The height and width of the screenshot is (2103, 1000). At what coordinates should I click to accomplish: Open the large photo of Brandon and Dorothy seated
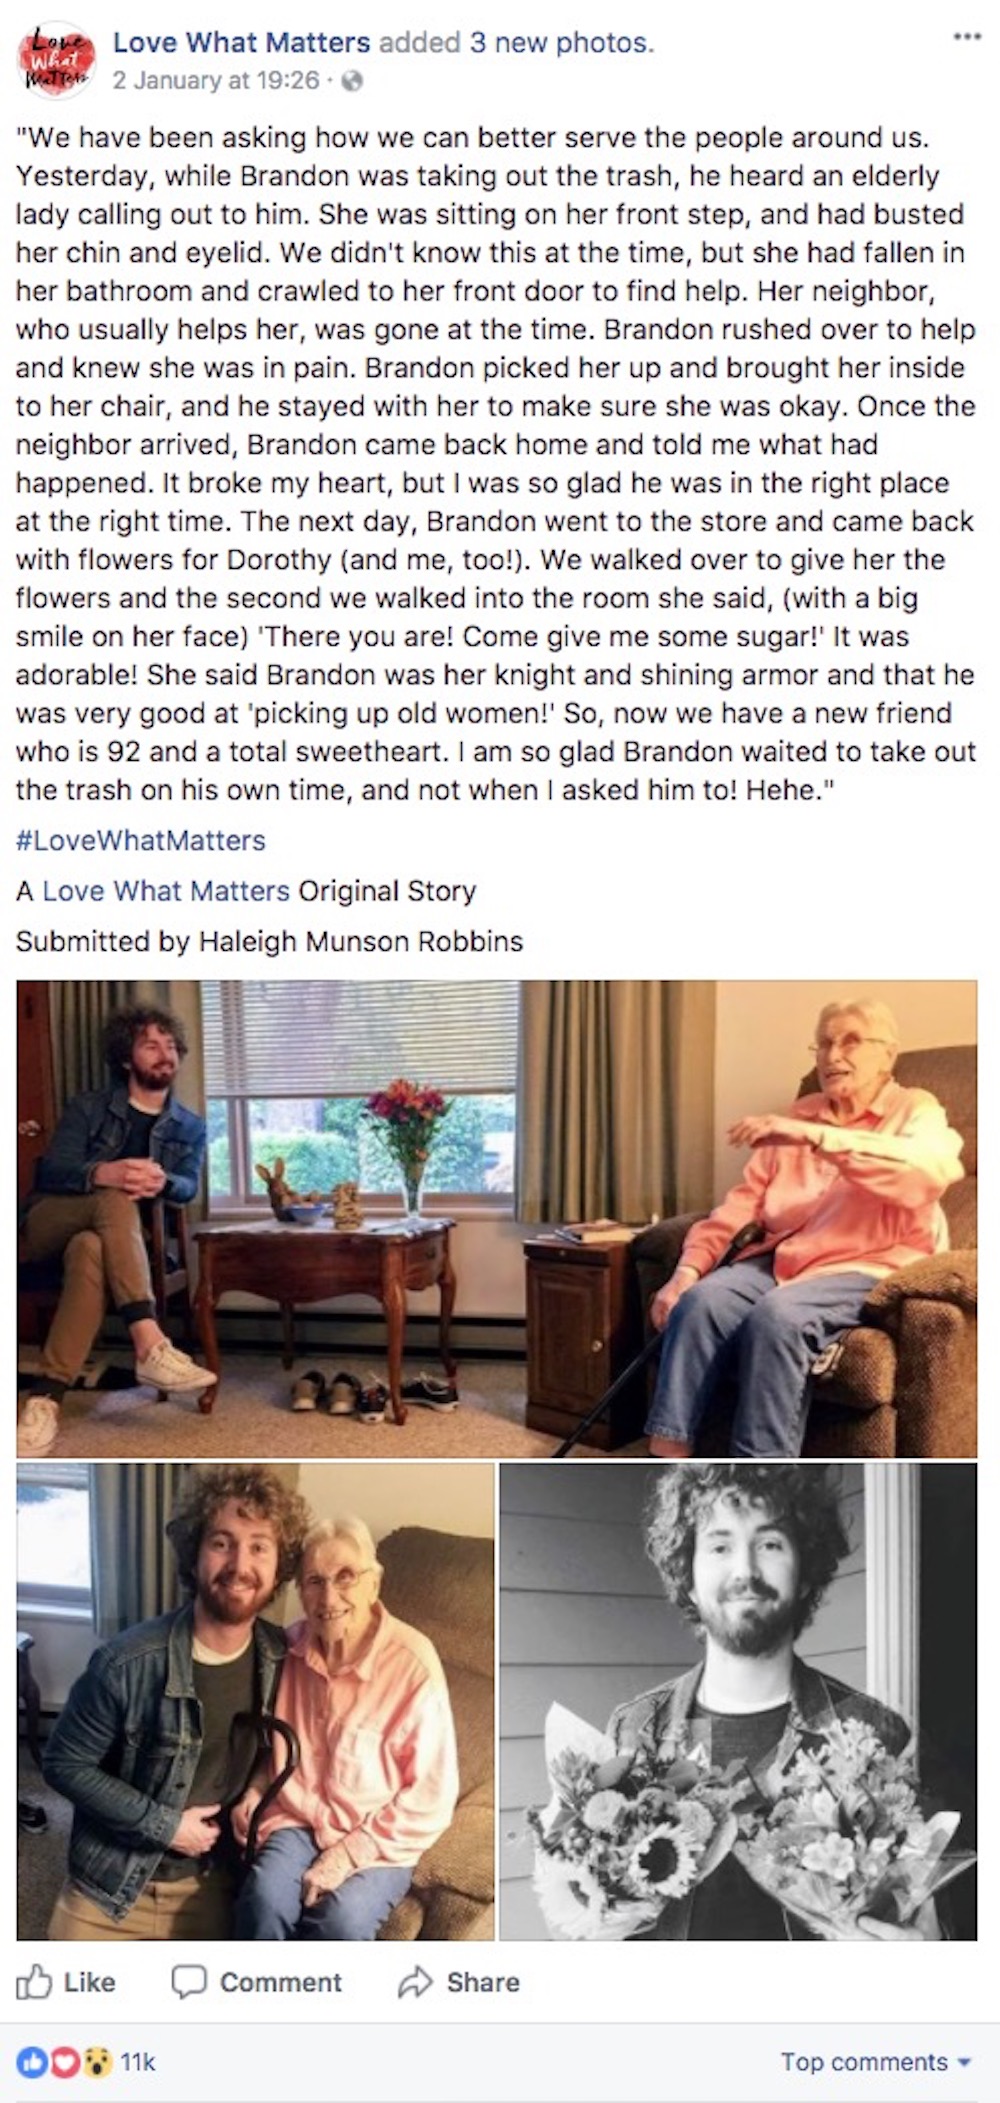point(497,1218)
